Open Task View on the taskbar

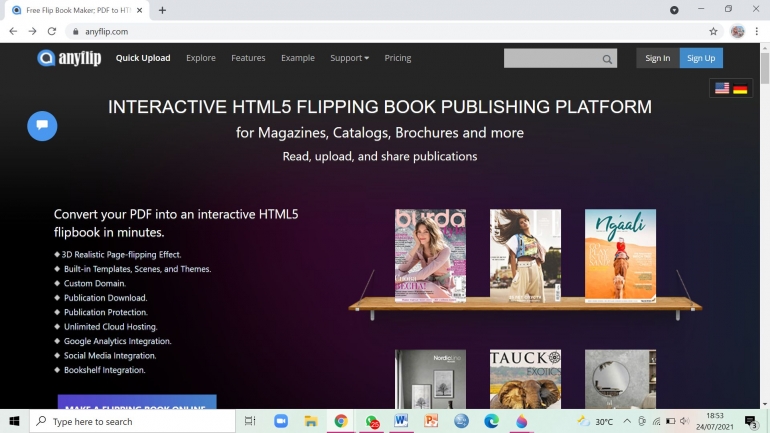250,421
